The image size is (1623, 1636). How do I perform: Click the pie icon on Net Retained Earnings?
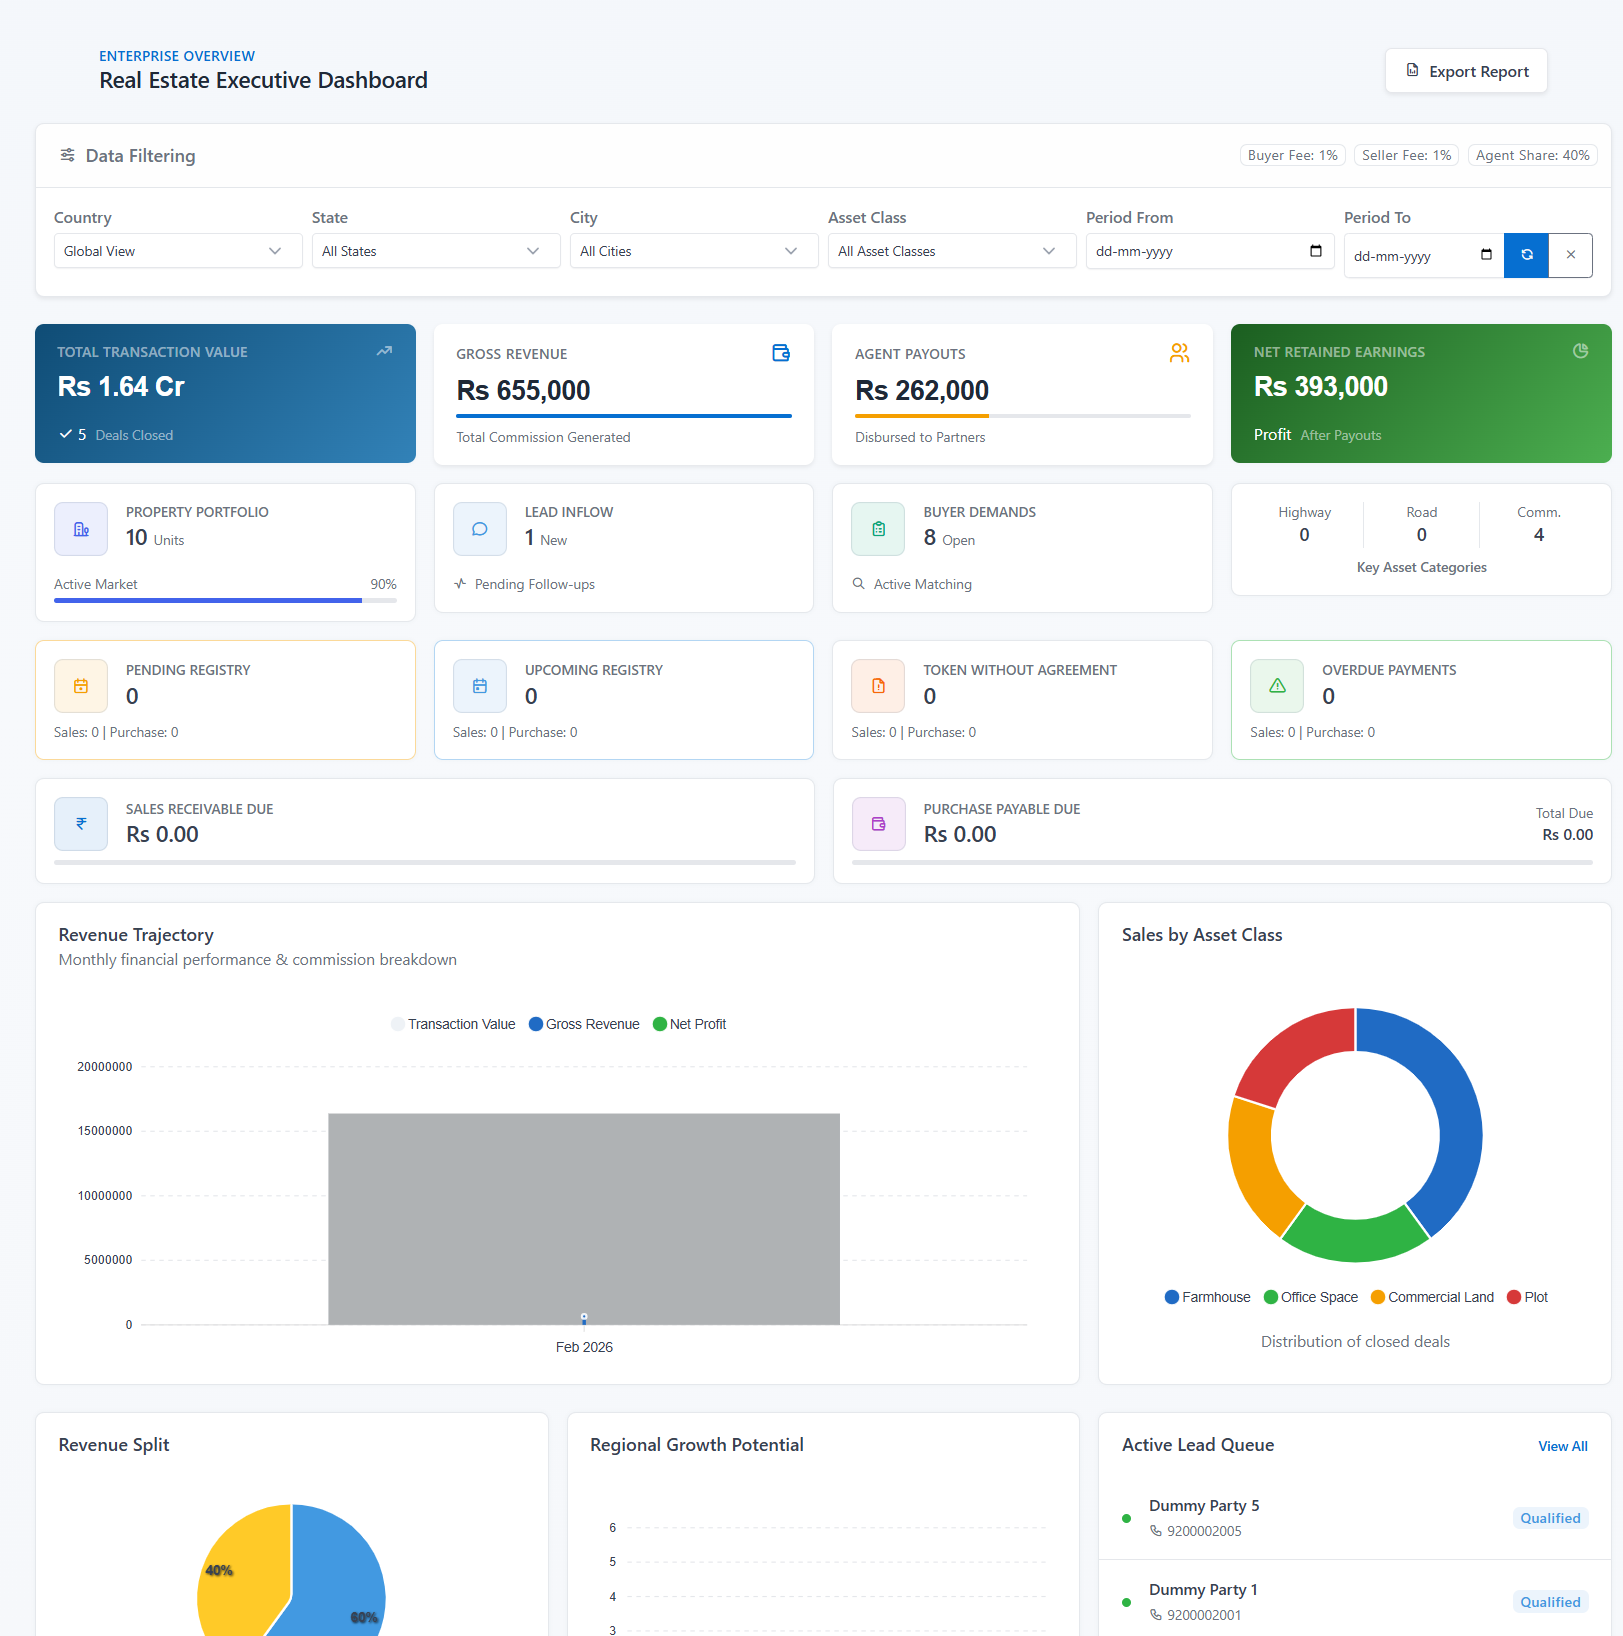coord(1580,351)
